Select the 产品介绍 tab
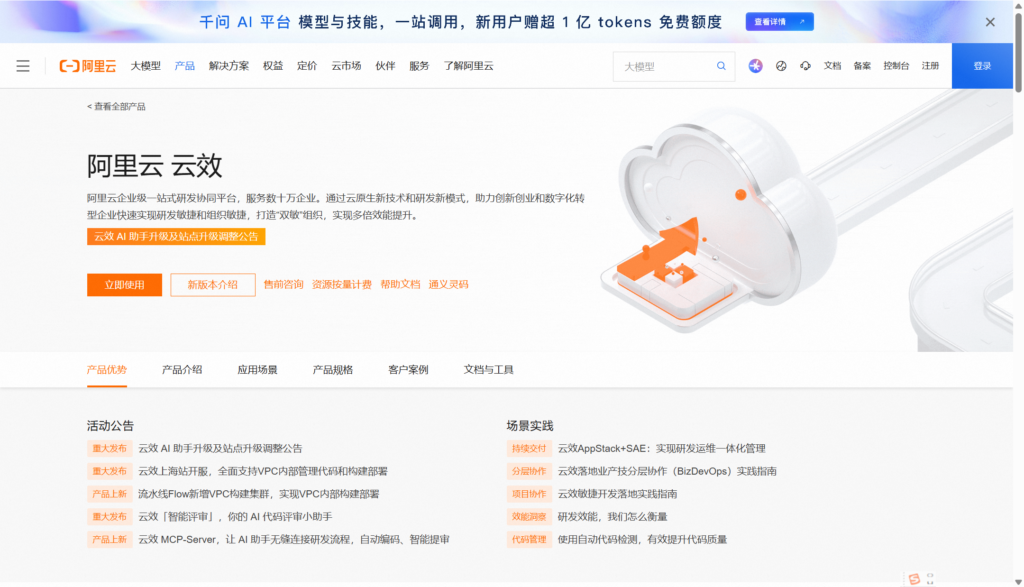The width and height of the screenshot is (1024, 587). point(182,370)
